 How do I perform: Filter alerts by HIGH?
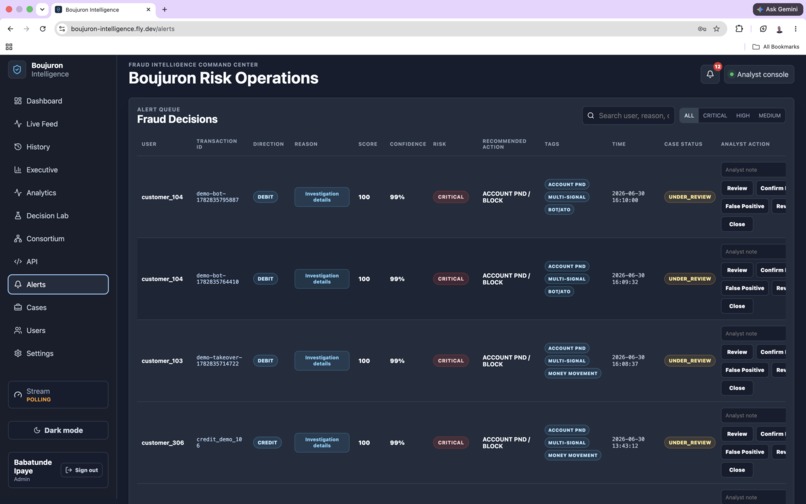click(743, 116)
